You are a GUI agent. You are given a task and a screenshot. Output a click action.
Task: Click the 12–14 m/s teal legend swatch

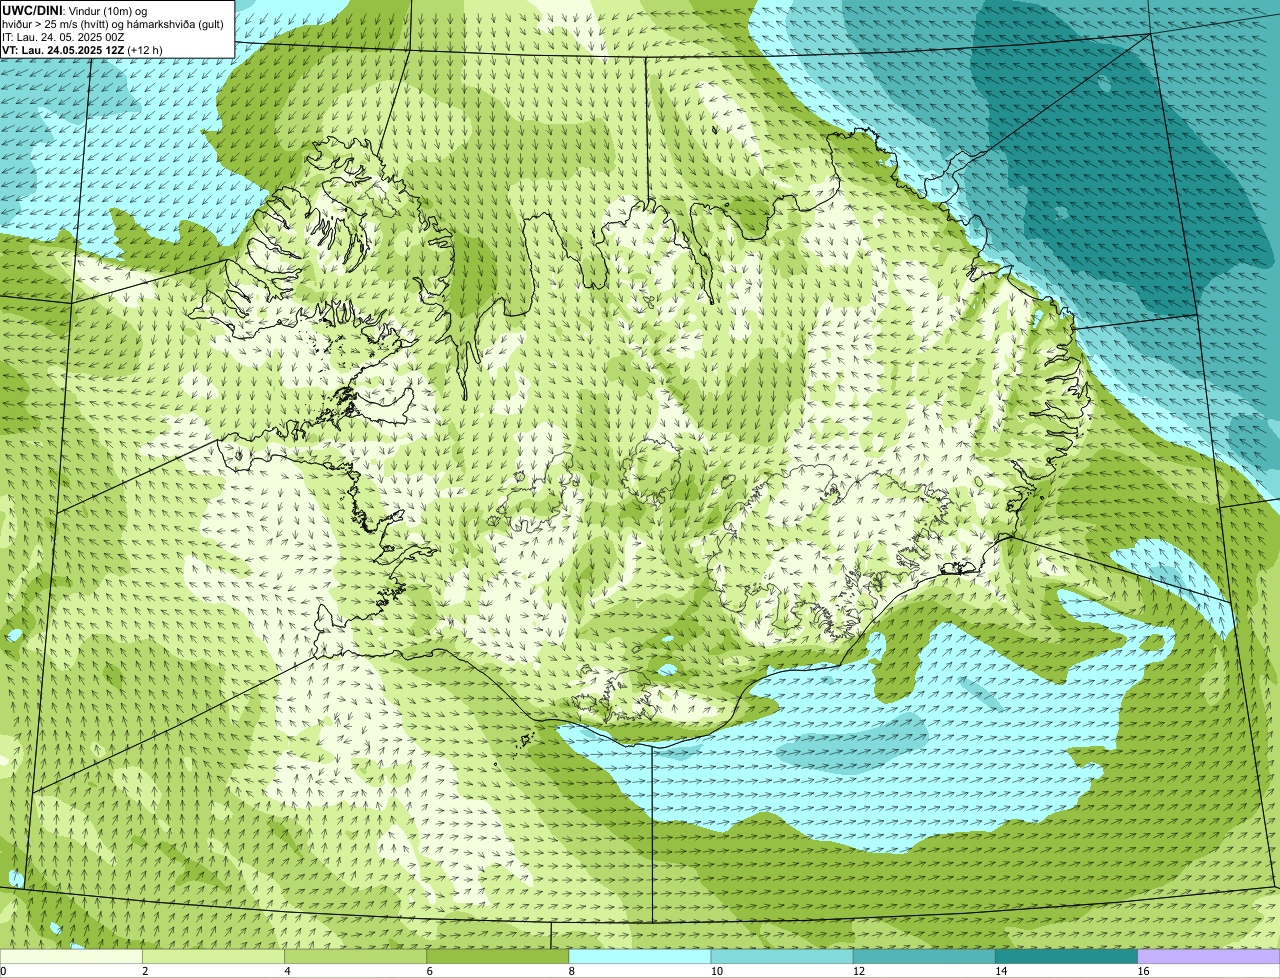coord(924,957)
